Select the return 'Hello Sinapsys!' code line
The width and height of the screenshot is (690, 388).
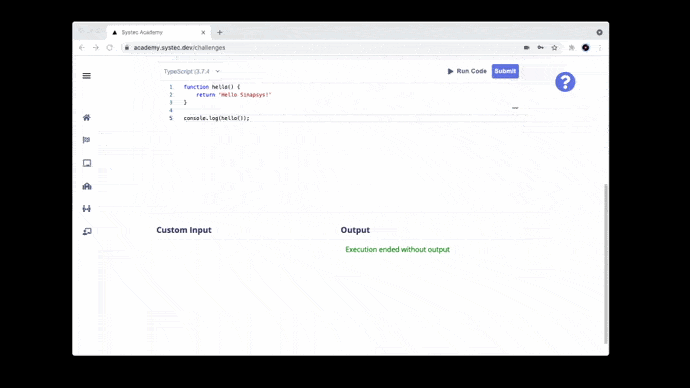(x=234, y=95)
